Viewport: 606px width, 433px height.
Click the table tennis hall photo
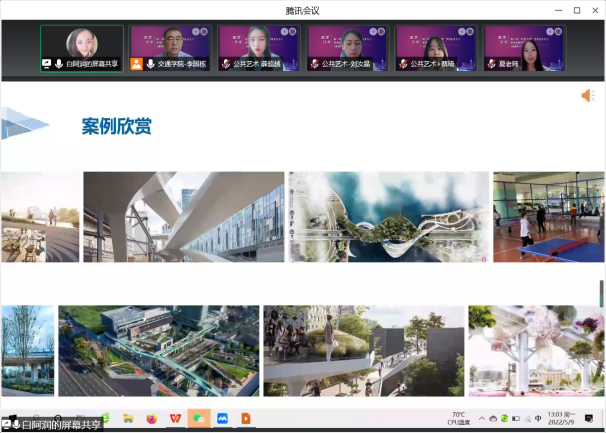pos(548,217)
